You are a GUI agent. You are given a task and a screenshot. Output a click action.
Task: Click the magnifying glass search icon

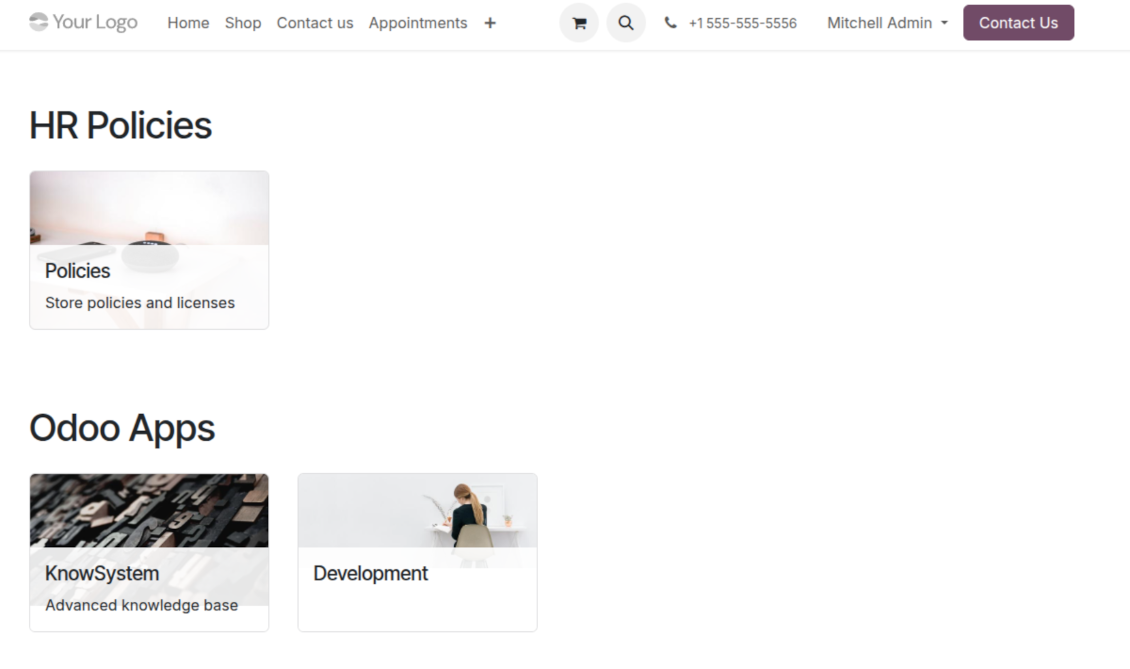pos(626,23)
